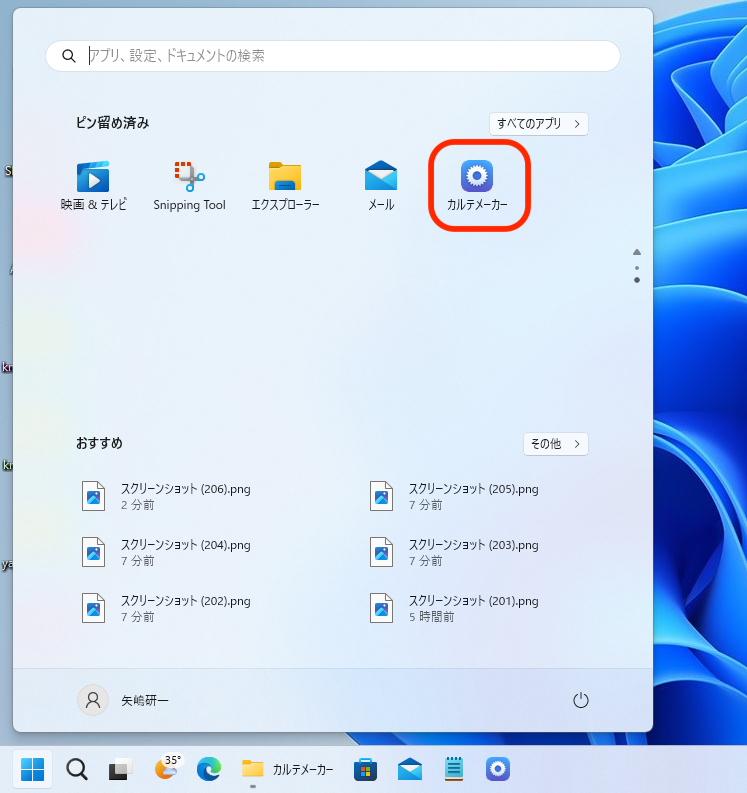747x793 pixels.
Task: Click the weather widget showing 35°
Action: (167, 768)
